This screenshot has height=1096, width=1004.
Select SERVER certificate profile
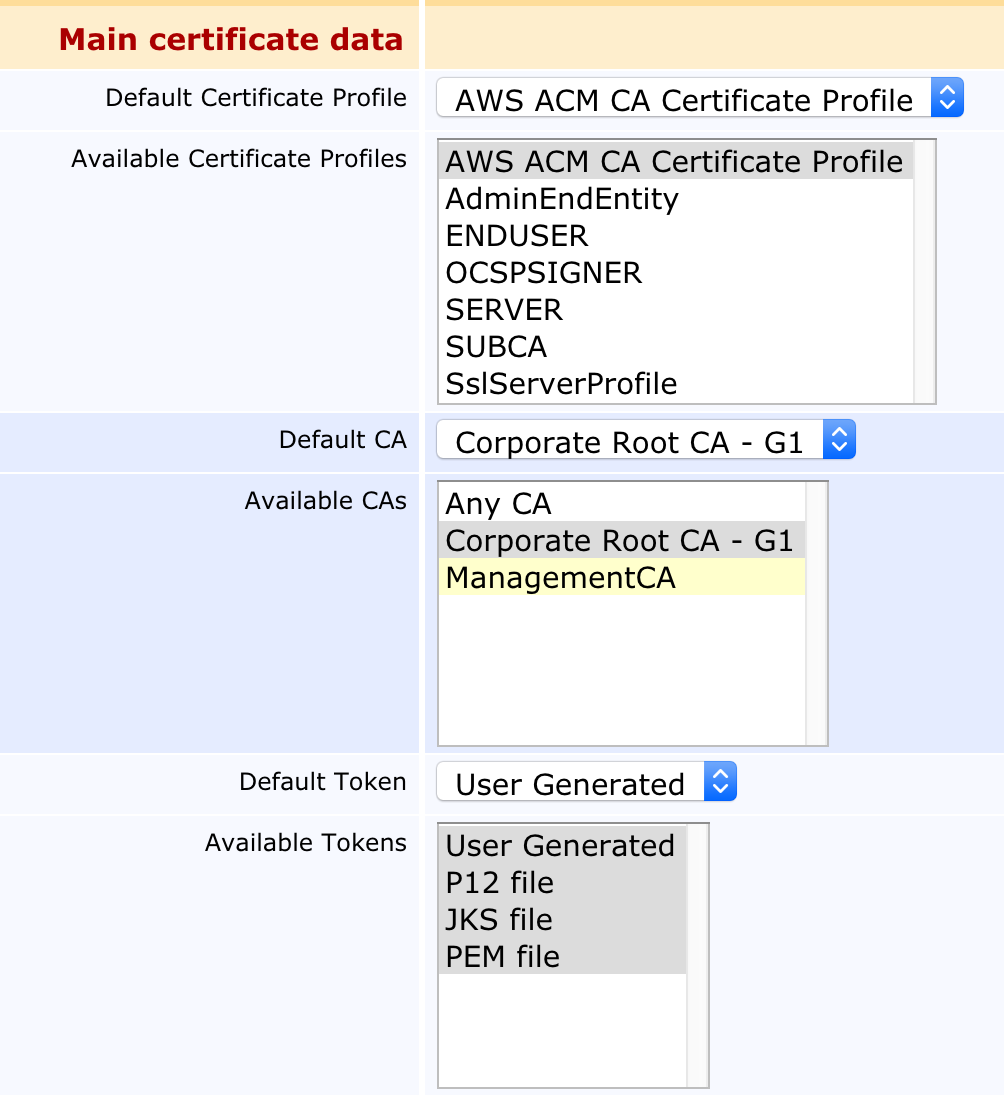point(504,310)
